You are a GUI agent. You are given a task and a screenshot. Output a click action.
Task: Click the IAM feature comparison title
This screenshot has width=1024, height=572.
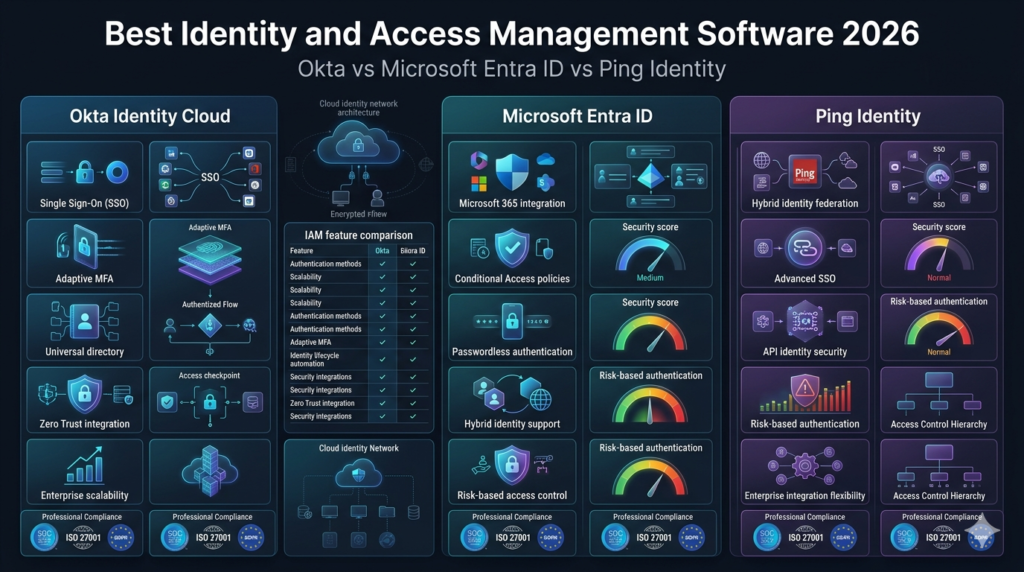point(359,235)
